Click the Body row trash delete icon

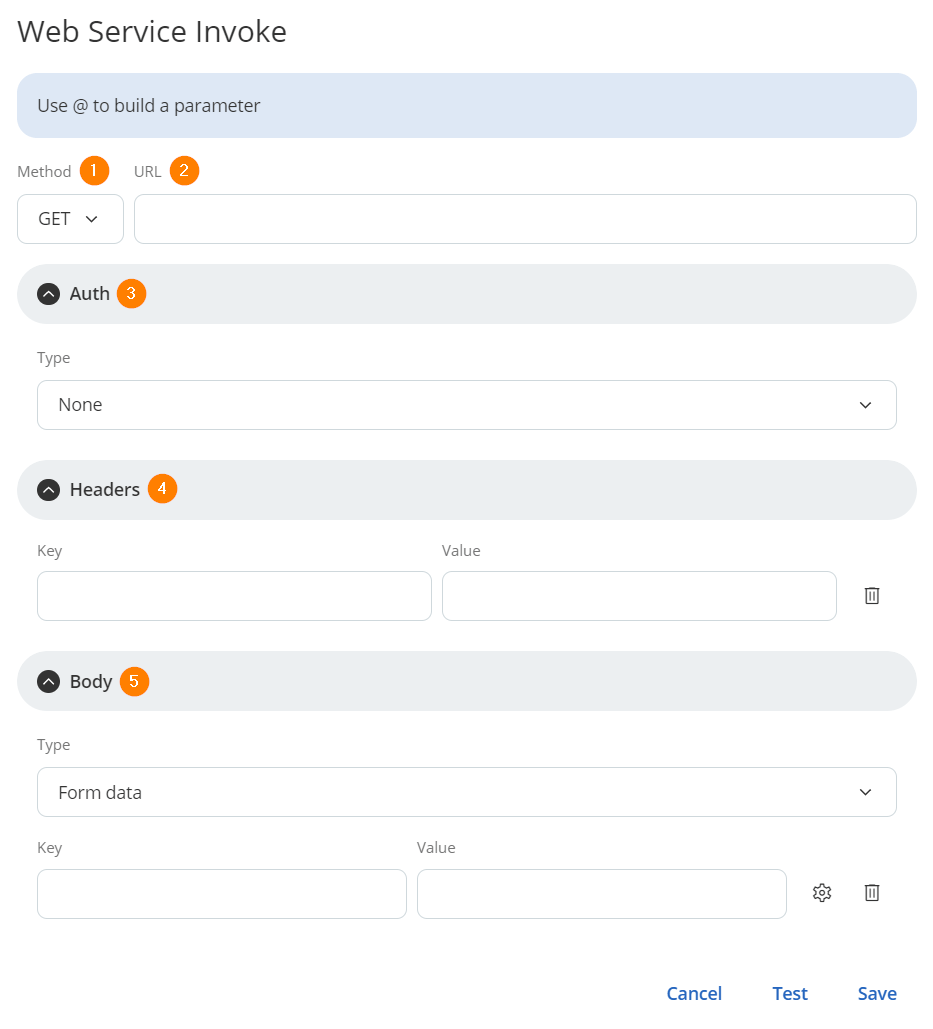[x=872, y=893]
